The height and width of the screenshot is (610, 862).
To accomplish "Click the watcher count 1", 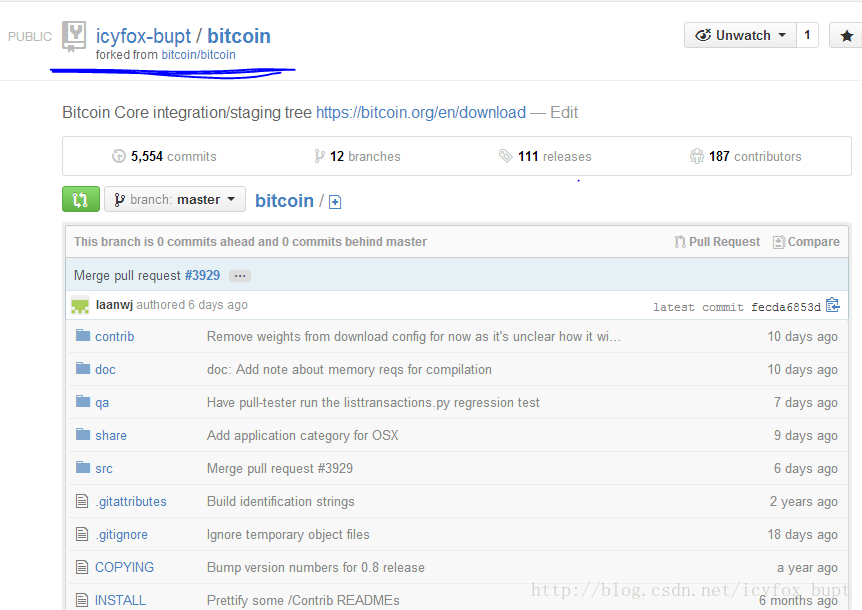I will (807, 35).
